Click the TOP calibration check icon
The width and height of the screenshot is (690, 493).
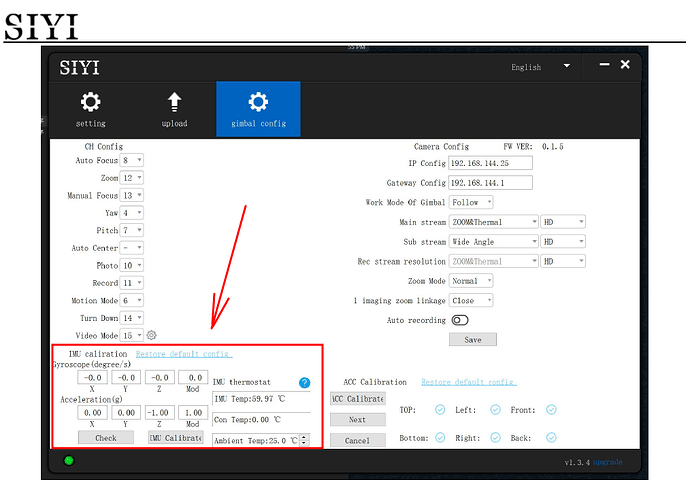[x=440, y=410]
